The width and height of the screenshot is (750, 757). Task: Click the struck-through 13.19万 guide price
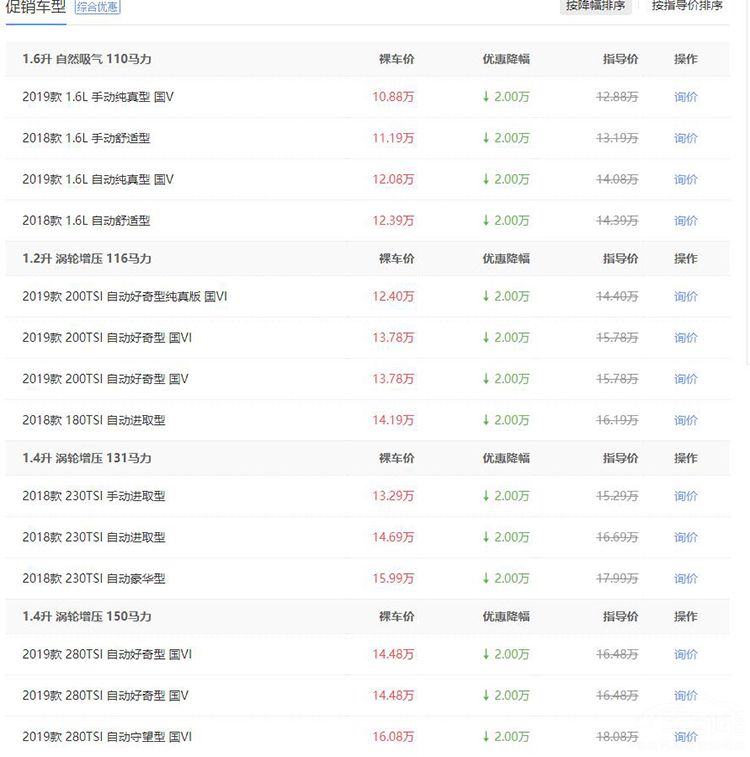pyautogui.click(x=617, y=139)
